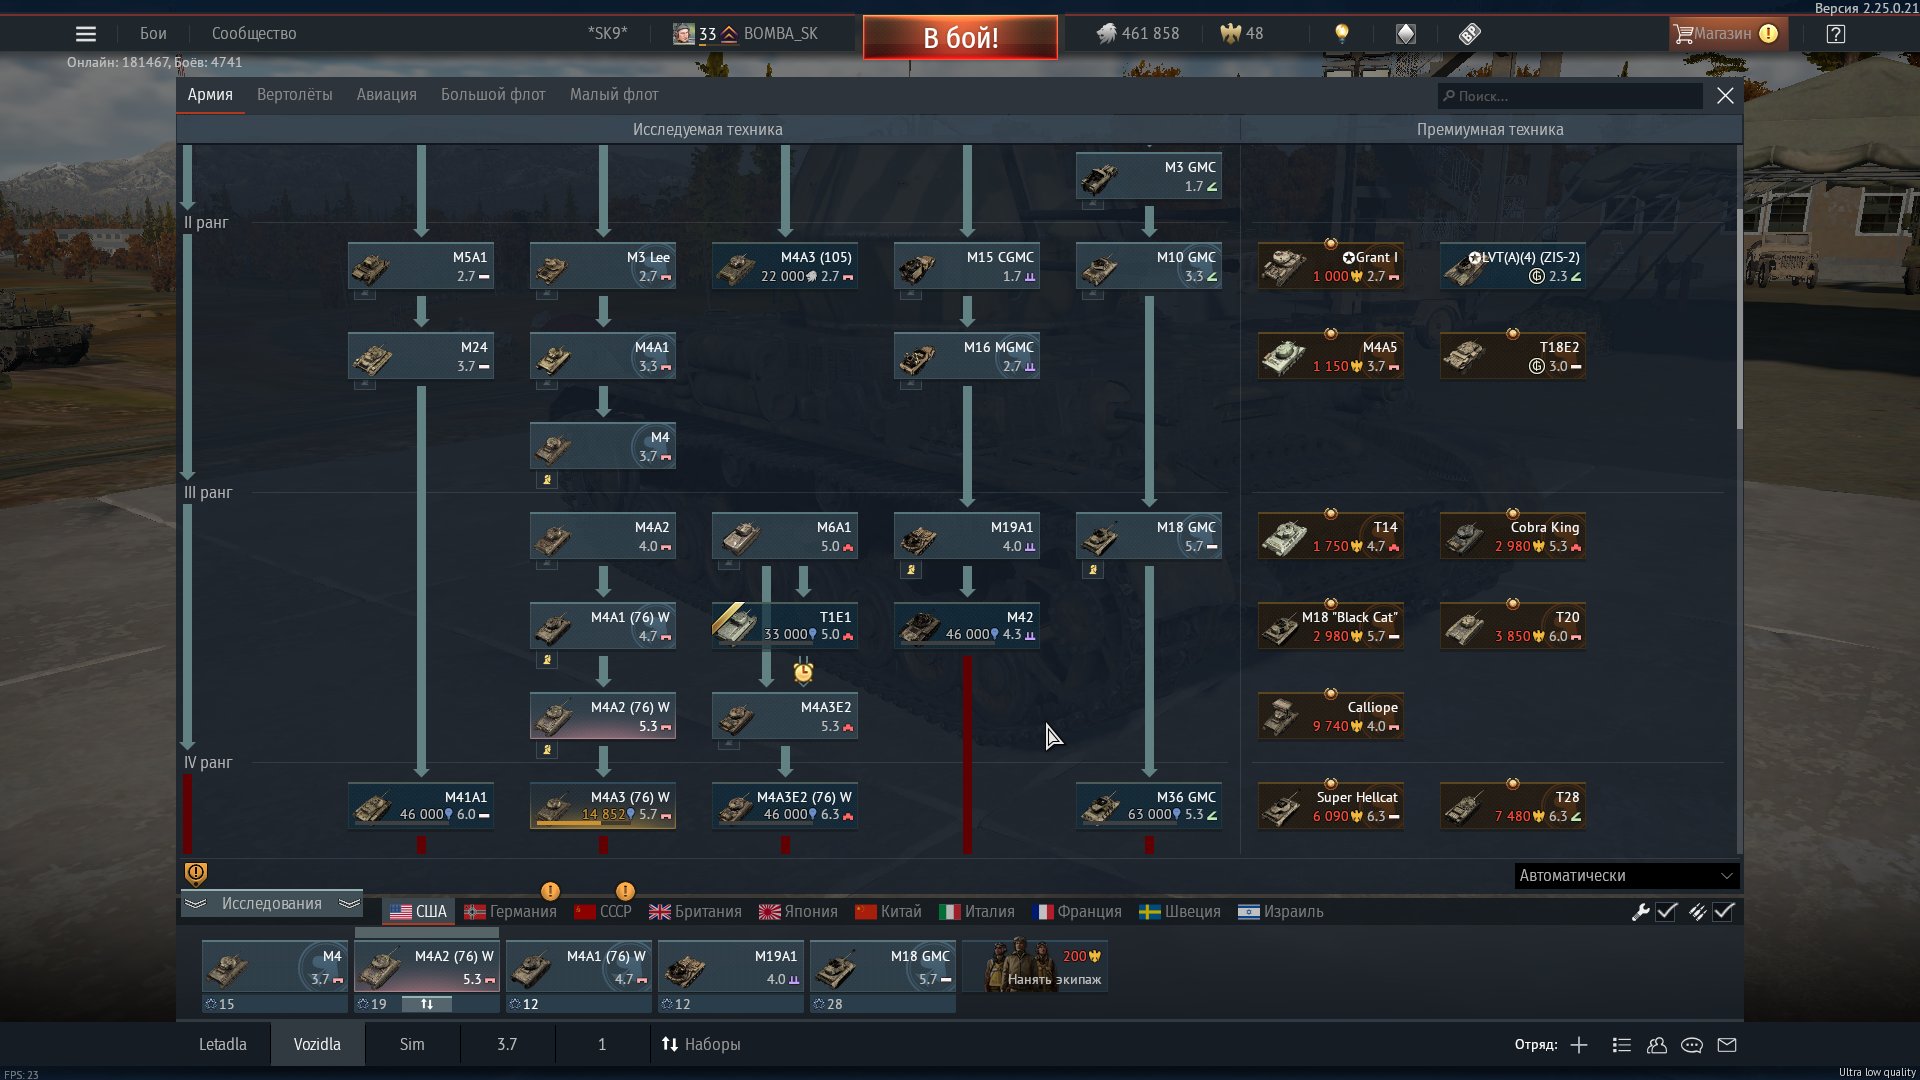Image resolution: width=1920 pixels, height=1080 pixels.
Task: Open Golden Eagles balance icon
Action: [1230, 34]
